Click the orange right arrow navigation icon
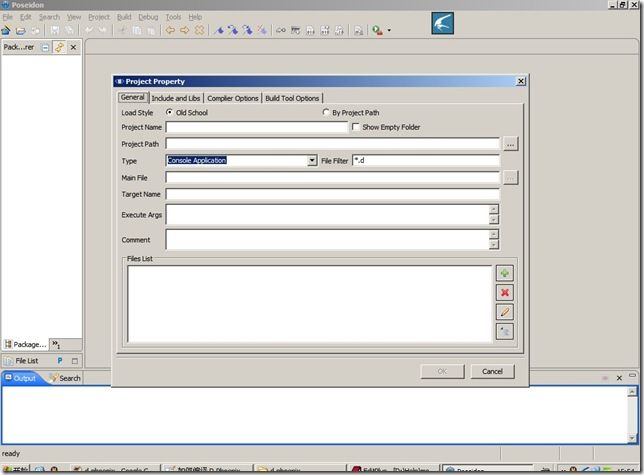 point(184,30)
